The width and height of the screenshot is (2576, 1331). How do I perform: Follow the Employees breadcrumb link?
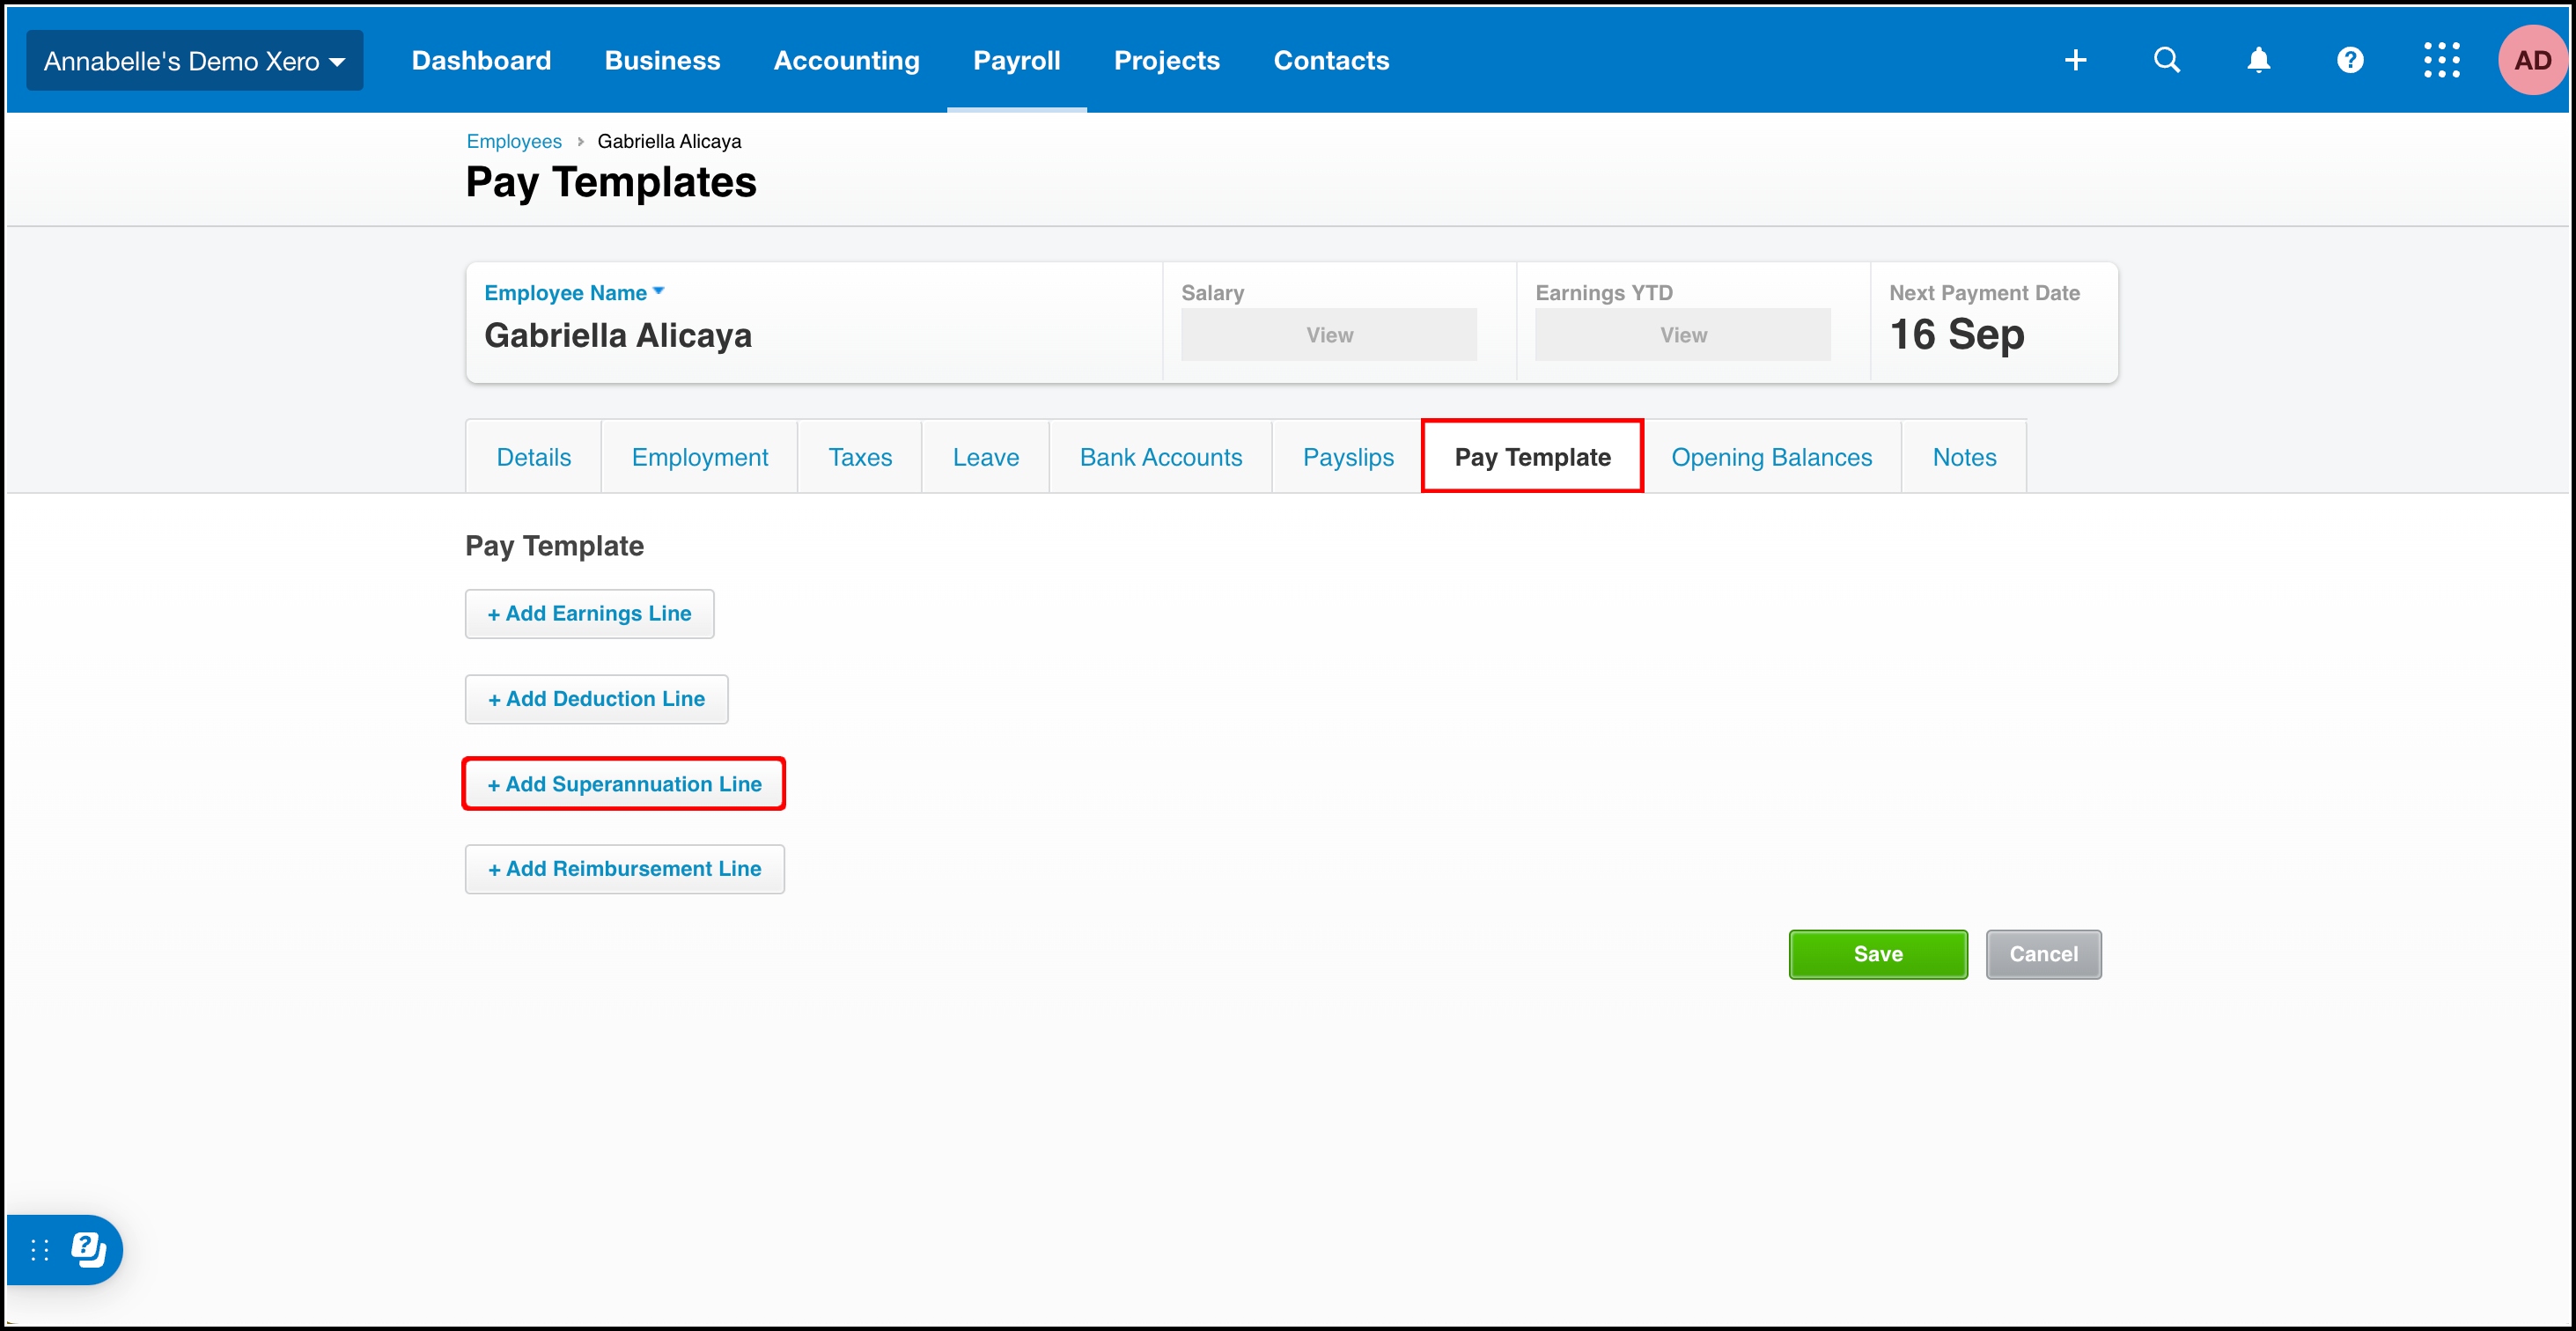point(513,141)
